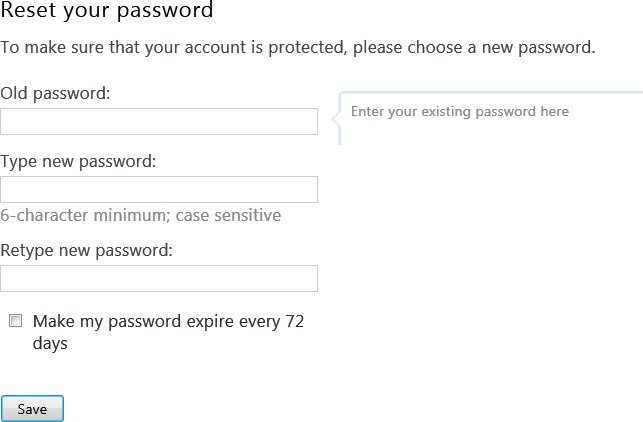Click the account protection instruction sentence

pyautogui.click(x=297, y=47)
